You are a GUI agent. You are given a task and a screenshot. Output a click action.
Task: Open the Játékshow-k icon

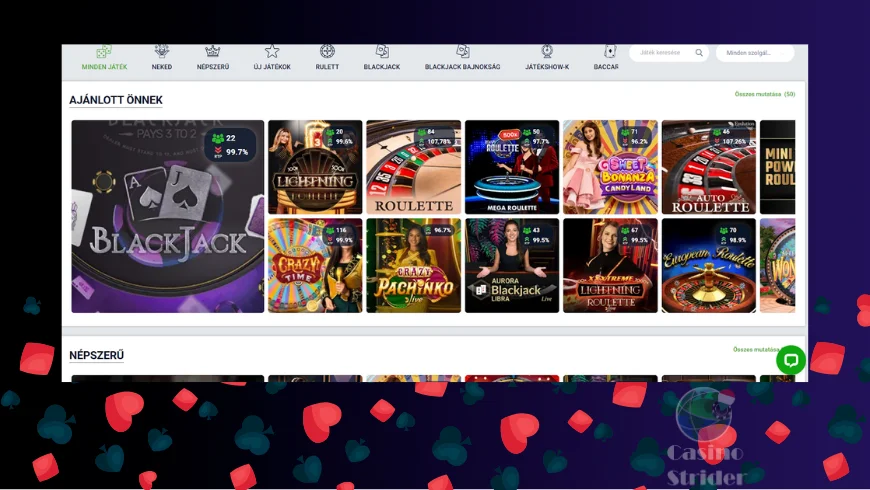tap(547, 51)
